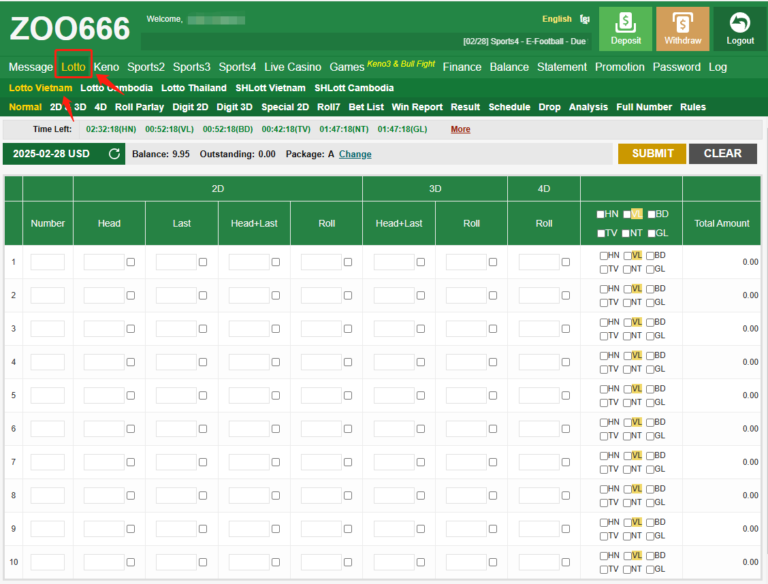Click the refresh icon beside 2025-02-28 USD
The height and width of the screenshot is (584, 768).
114,154
